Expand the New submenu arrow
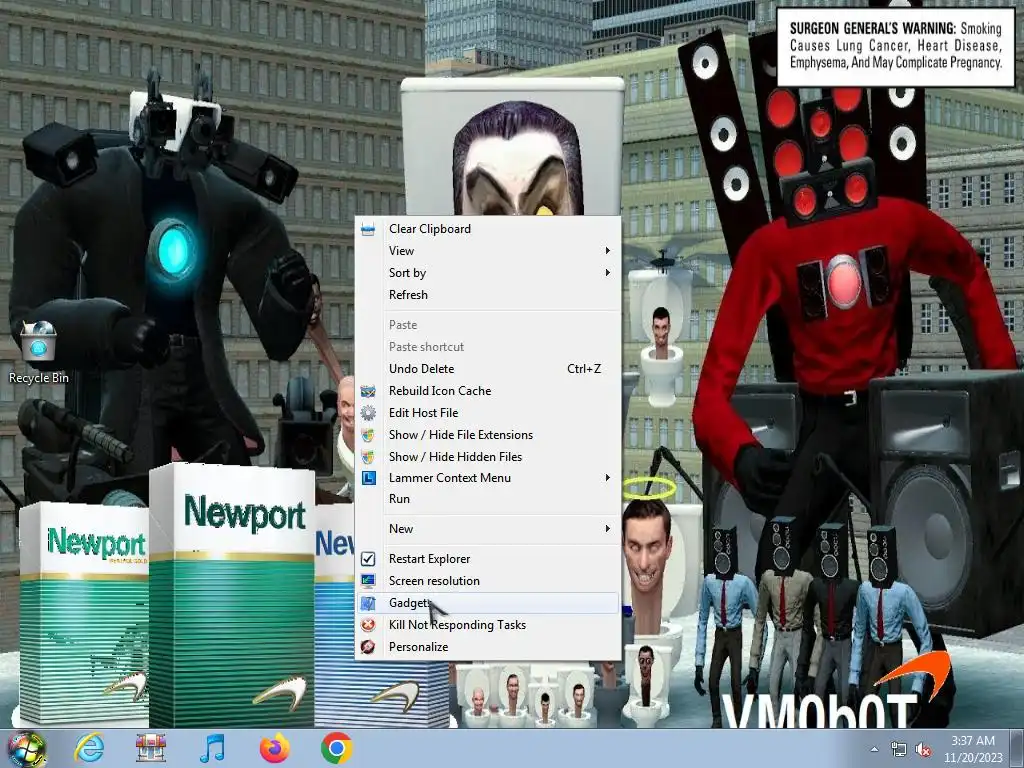Screen dimensions: 1024x768 click(x=607, y=528)
